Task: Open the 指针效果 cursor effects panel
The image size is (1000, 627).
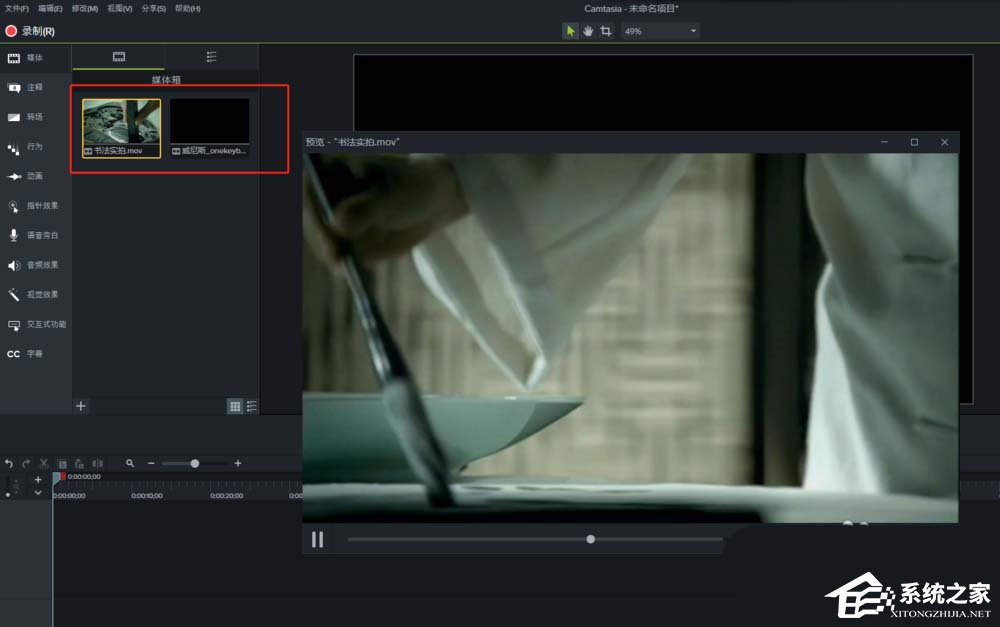Action: [34, 206]
